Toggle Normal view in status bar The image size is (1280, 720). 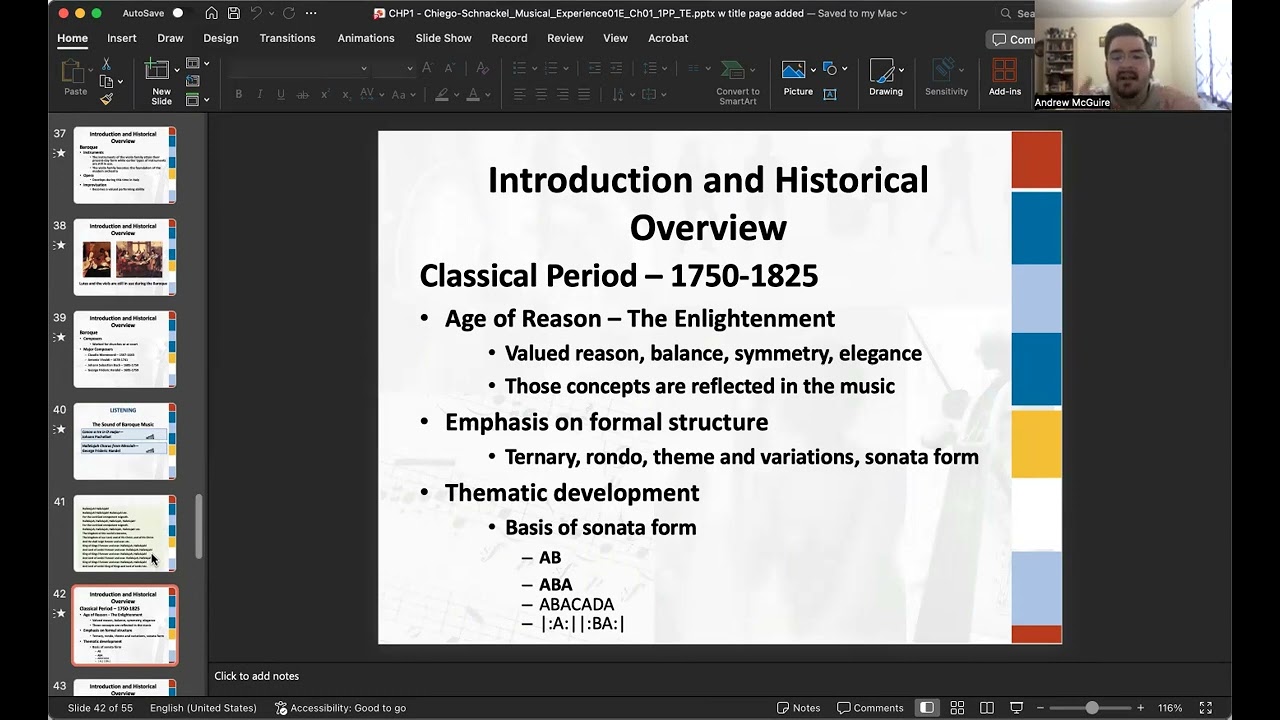pyautogui.click(x=927, y=707)
